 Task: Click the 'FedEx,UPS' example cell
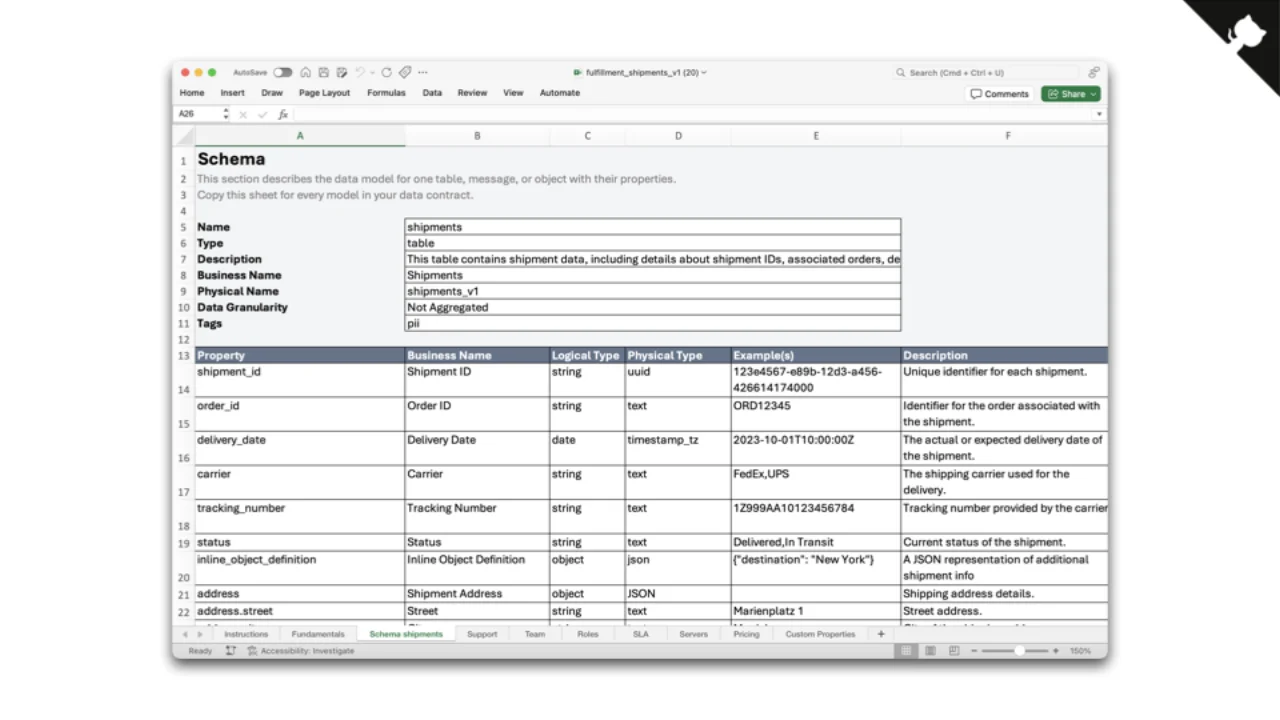tap(816, 482)
